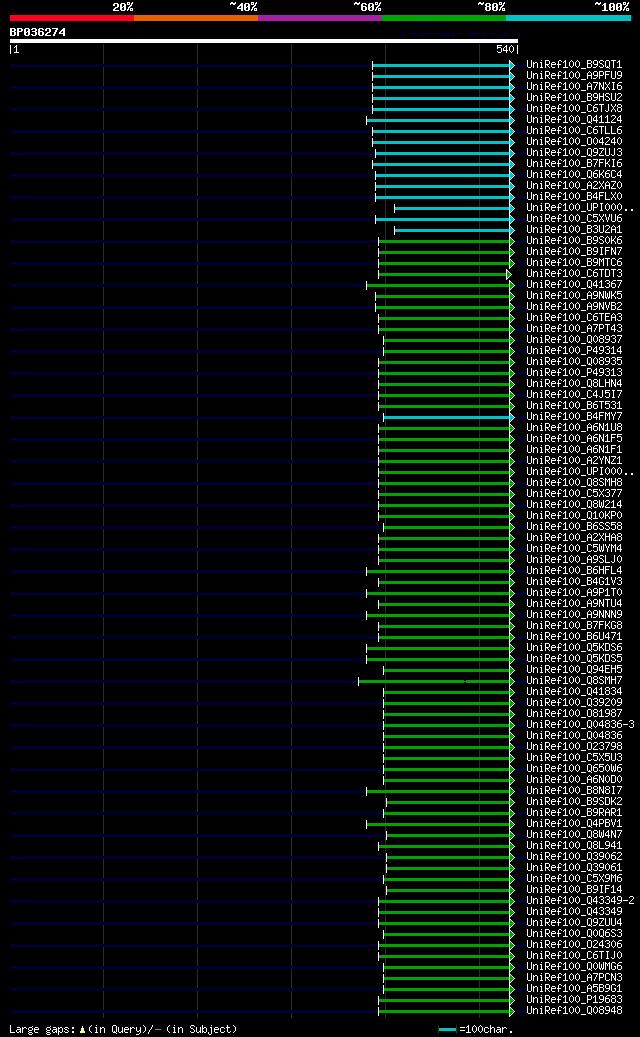The height and width of the screenshot is (1037, 640).
Task: Click the UniRef100_B6SS58 label
Action: tap(574, 526)
